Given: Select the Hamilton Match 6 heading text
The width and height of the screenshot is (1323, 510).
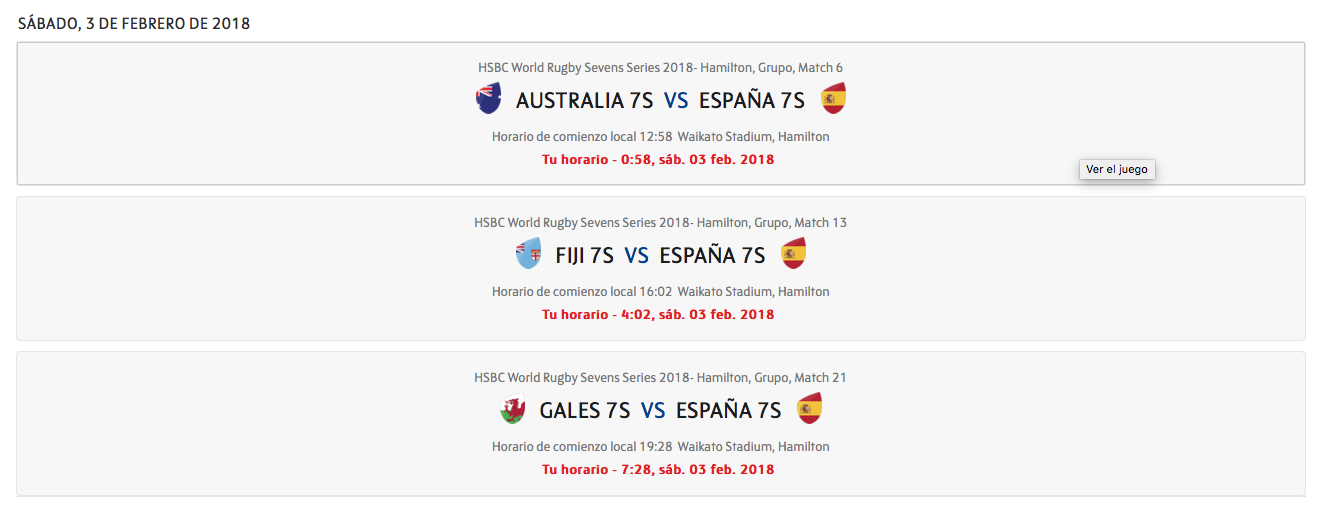Looking at the screenshot, I should coord(660,68).
